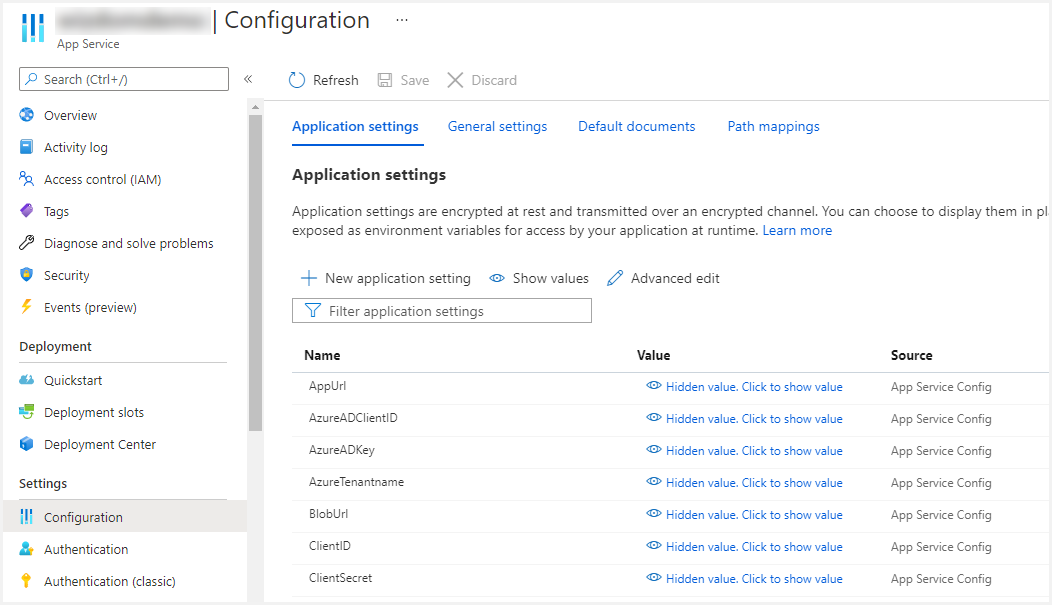The image size is (1052, 605).
Task: Click the Filter application settings box
Action: click(441, 311)
